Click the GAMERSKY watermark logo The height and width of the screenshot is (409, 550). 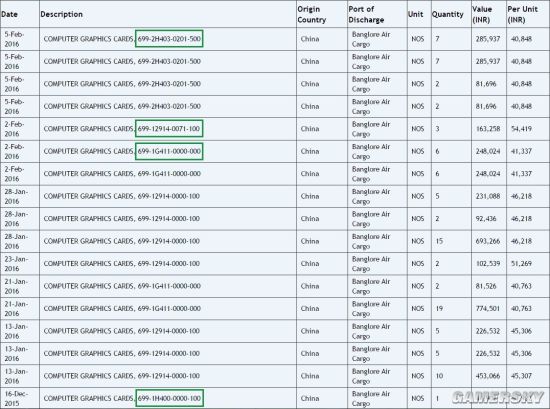click(x=498, y=397)
